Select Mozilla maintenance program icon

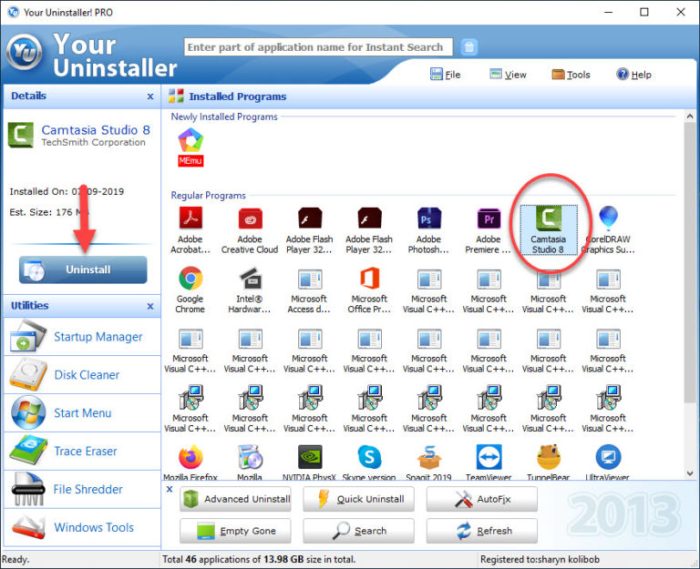tap(250, 462)
